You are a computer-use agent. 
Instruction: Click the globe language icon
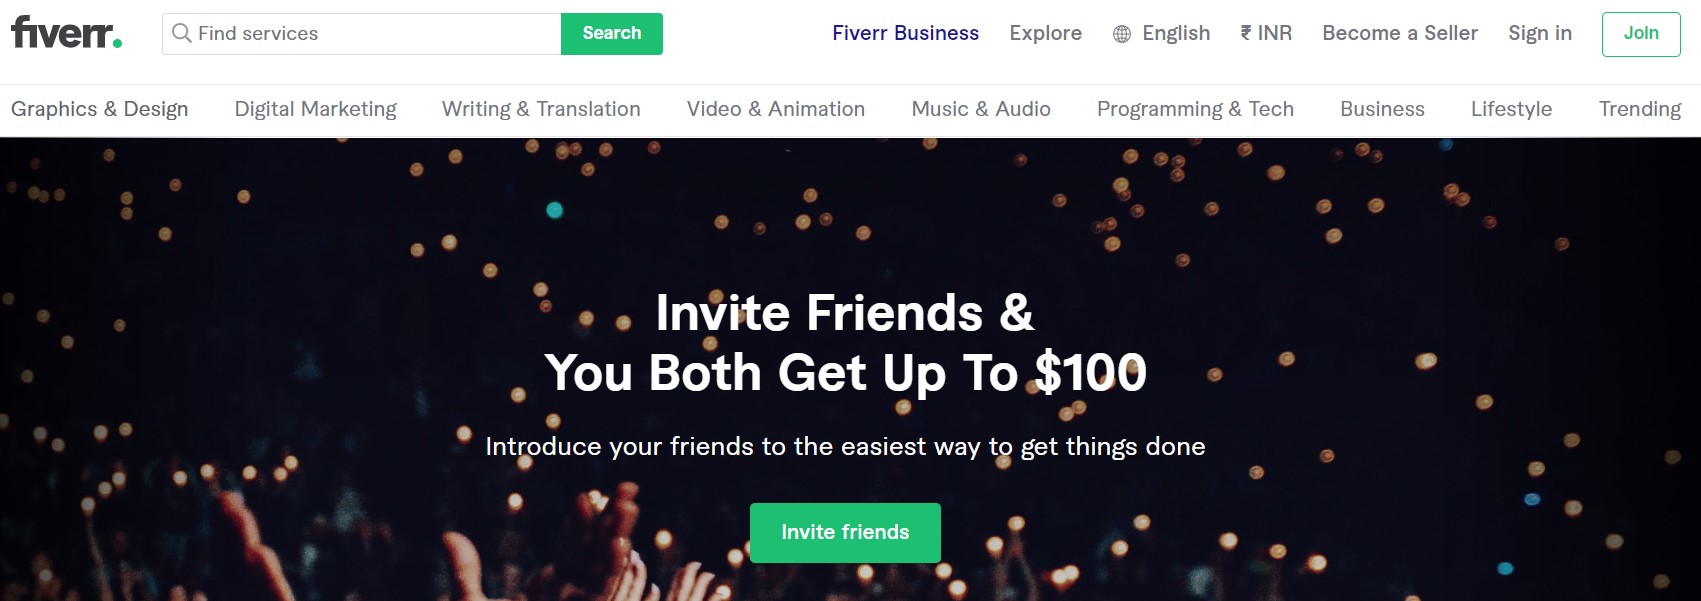[x=1122, y=34]
